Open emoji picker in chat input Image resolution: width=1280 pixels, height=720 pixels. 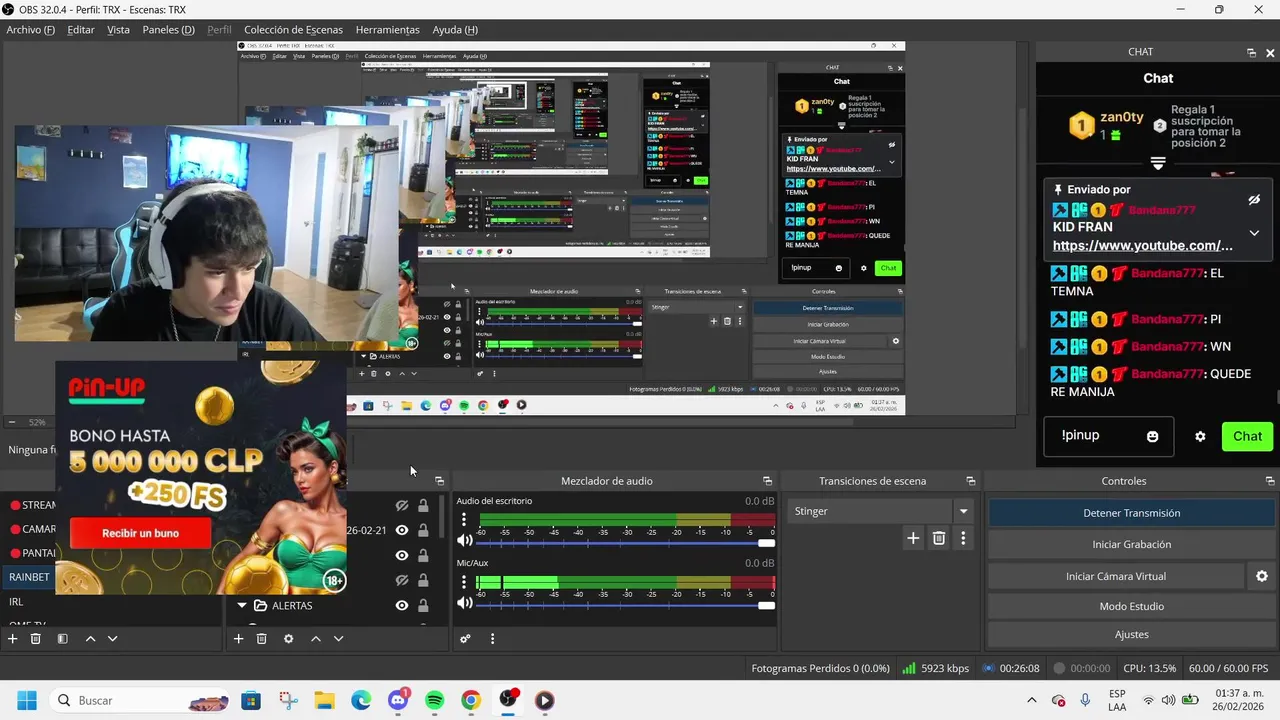(x=1152, y=436)
